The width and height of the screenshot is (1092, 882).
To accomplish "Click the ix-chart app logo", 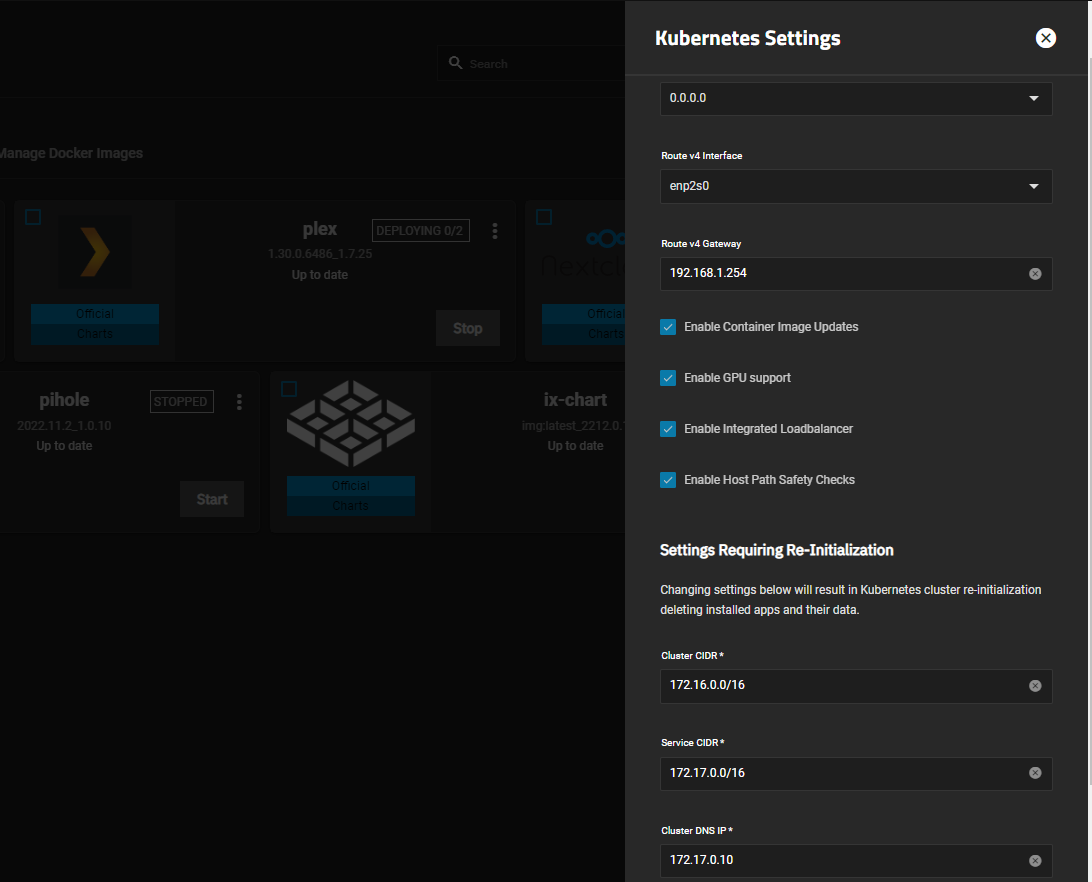I will tap(351, 424).
